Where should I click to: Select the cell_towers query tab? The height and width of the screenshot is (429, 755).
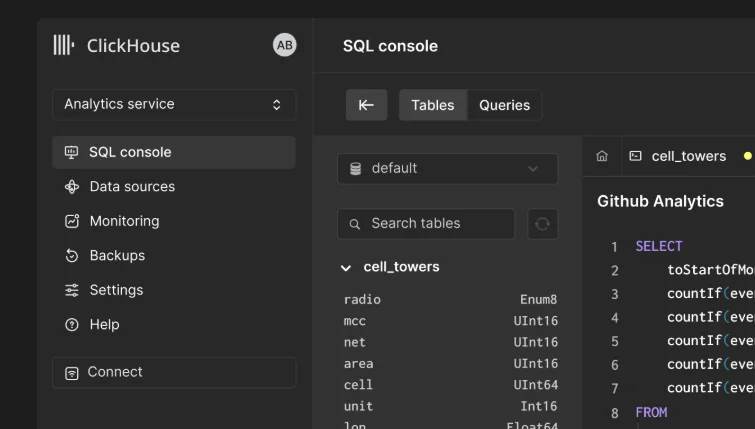[x=688, y=156]
